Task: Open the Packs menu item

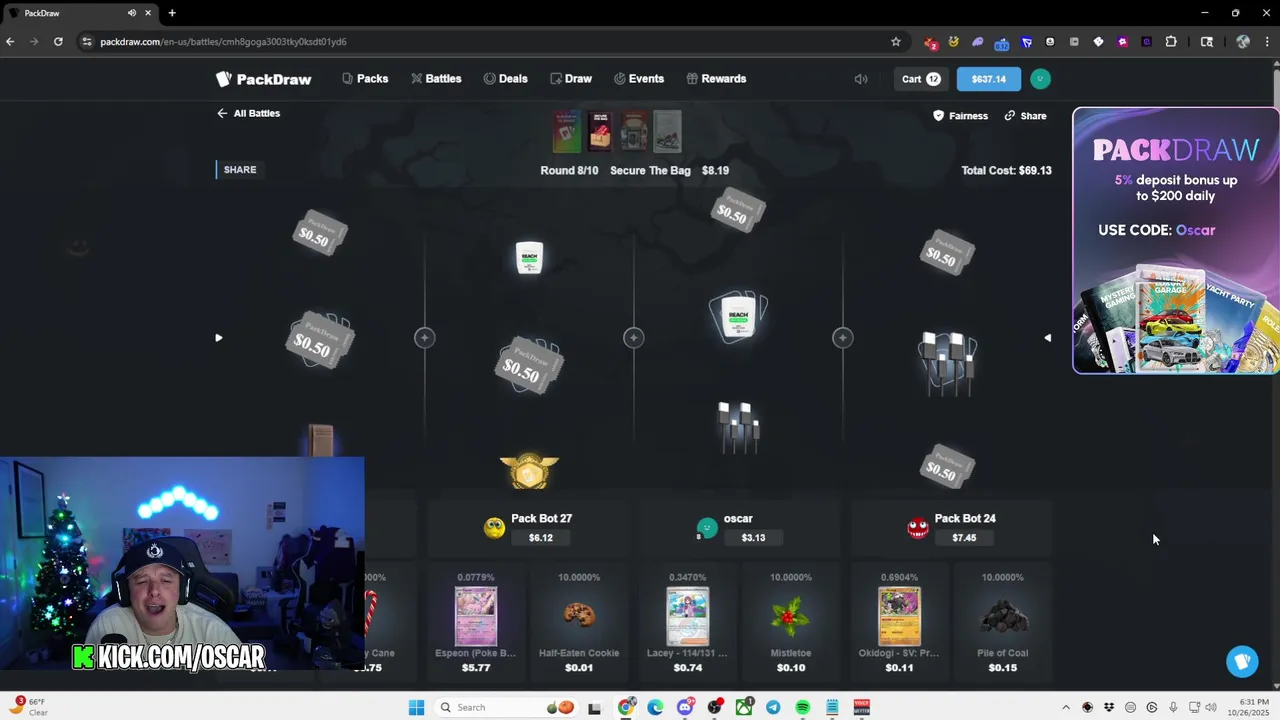Action: click(365, 78)
